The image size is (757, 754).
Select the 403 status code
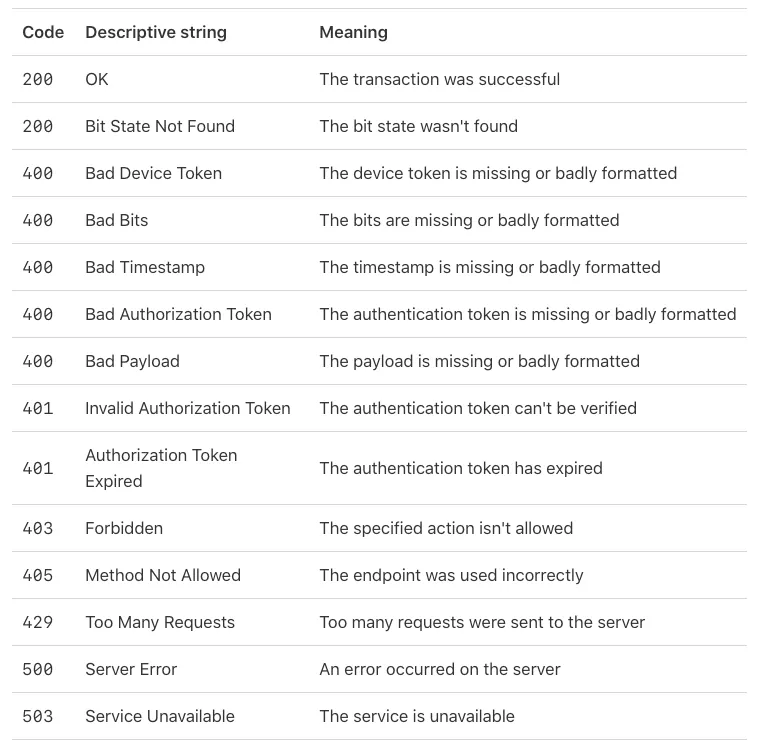pos(38,528)
